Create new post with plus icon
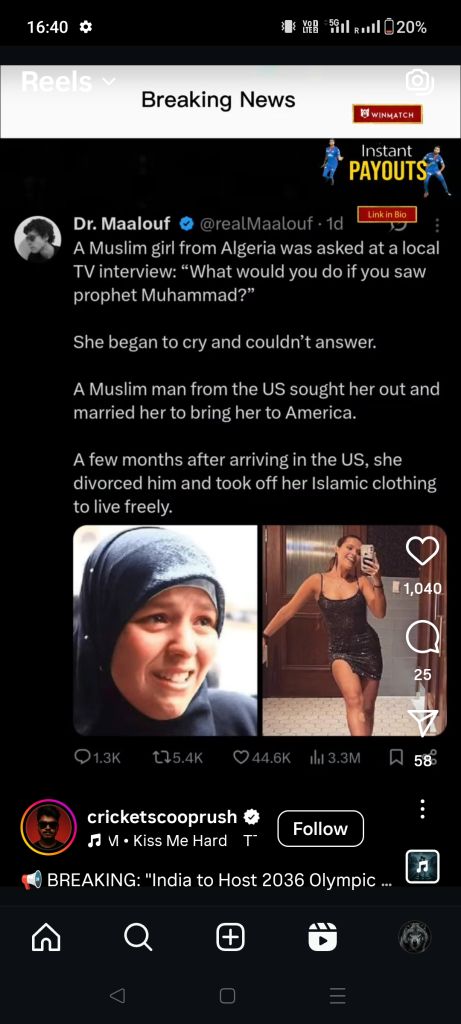The width and height of the screenshot is (461, 1024). (x=230, y=938)
